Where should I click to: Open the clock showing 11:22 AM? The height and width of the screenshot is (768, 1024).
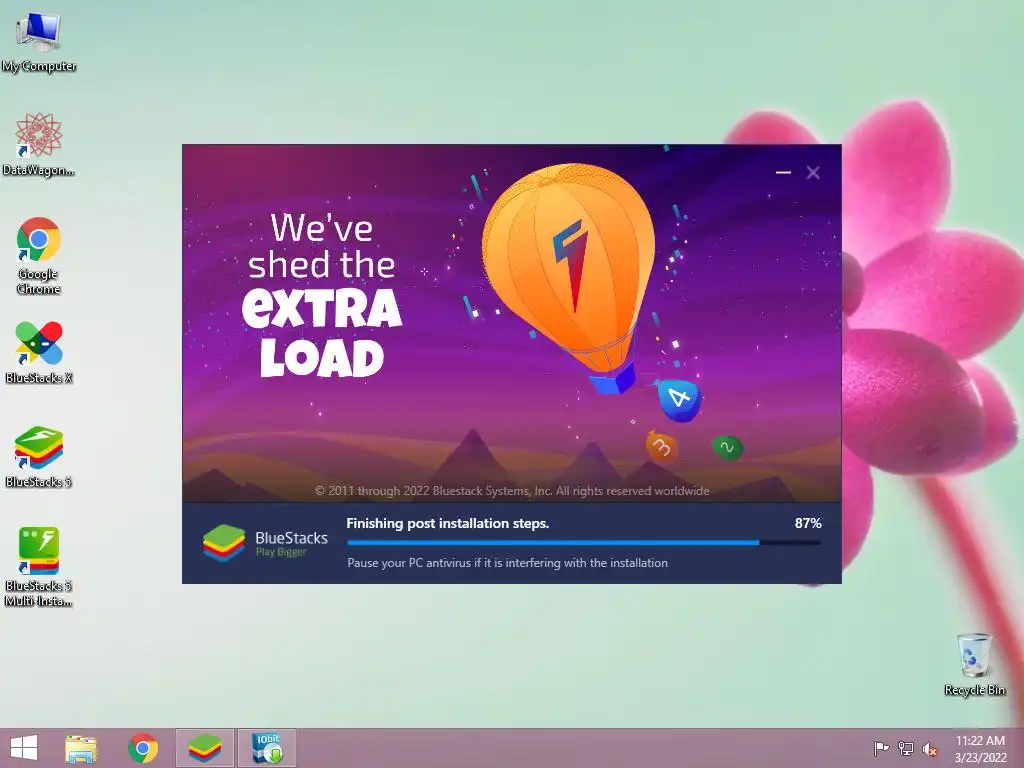pos(980,748)
